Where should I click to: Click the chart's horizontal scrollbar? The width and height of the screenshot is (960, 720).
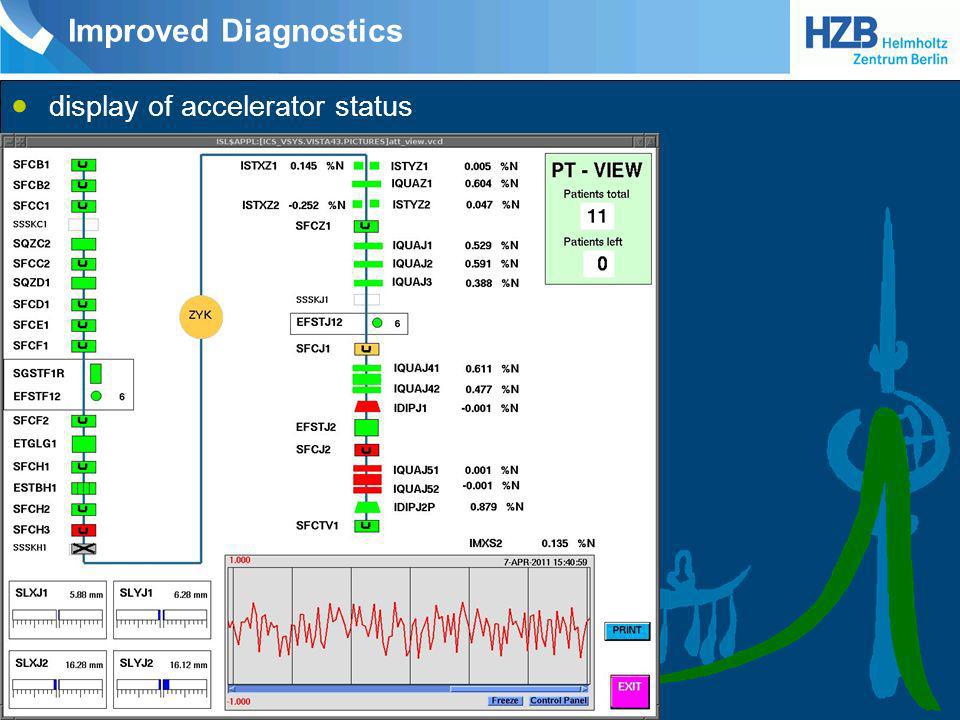tap(408, 689)
